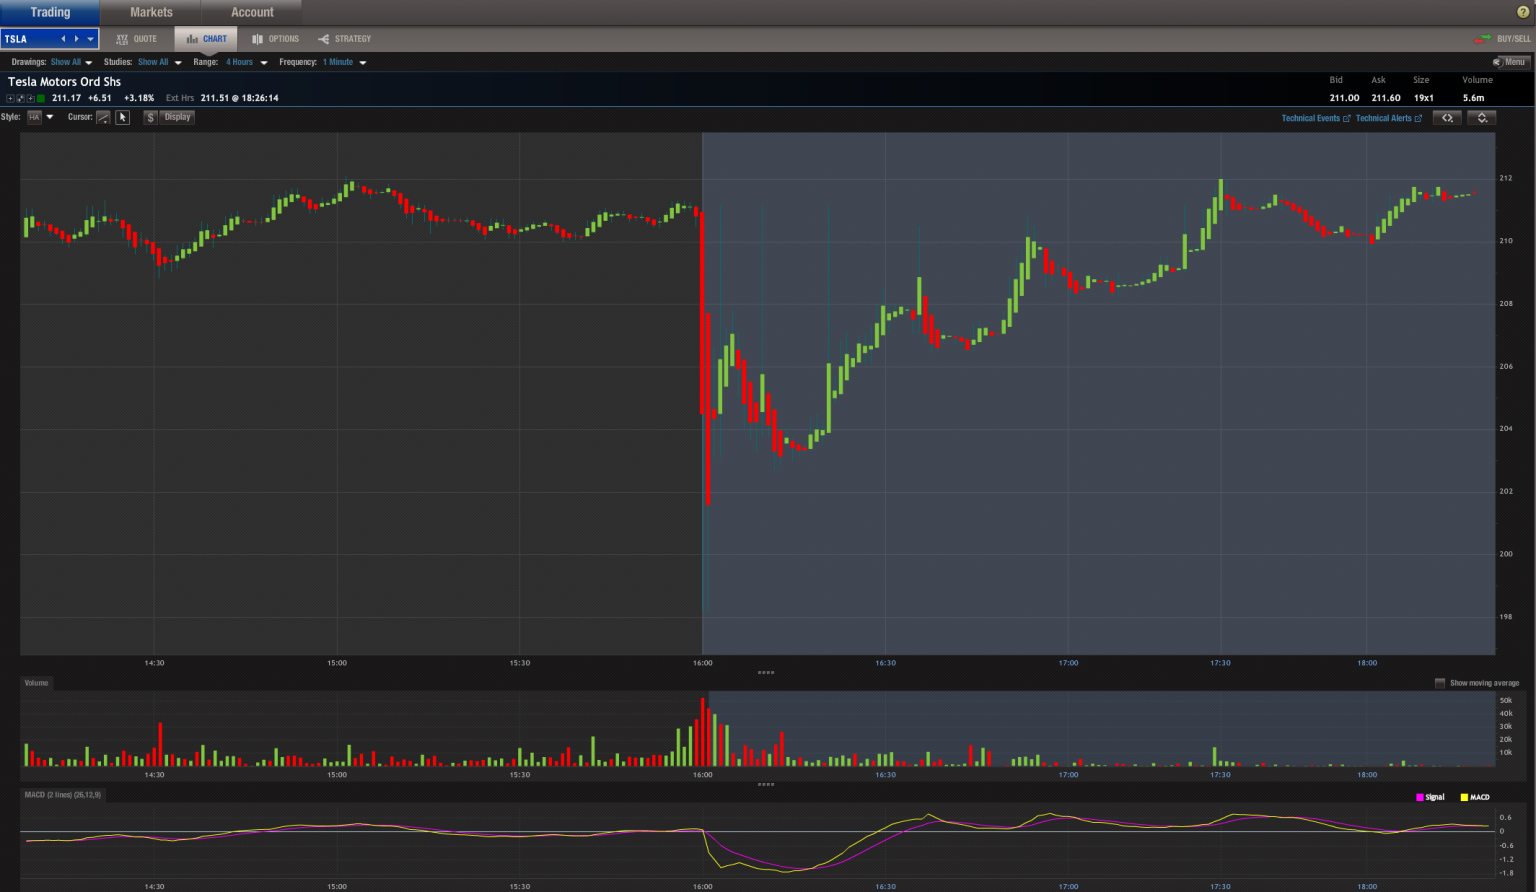Click the dollar sign display icon
Screen dimensions: 1536x892
[150, 117]
